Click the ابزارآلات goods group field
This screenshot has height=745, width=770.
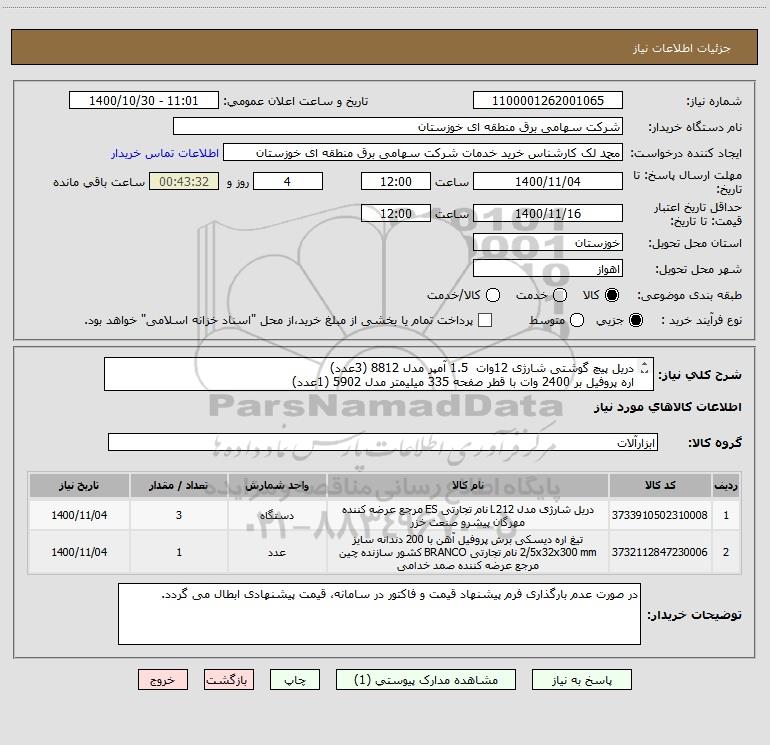(x=383, y=442)
